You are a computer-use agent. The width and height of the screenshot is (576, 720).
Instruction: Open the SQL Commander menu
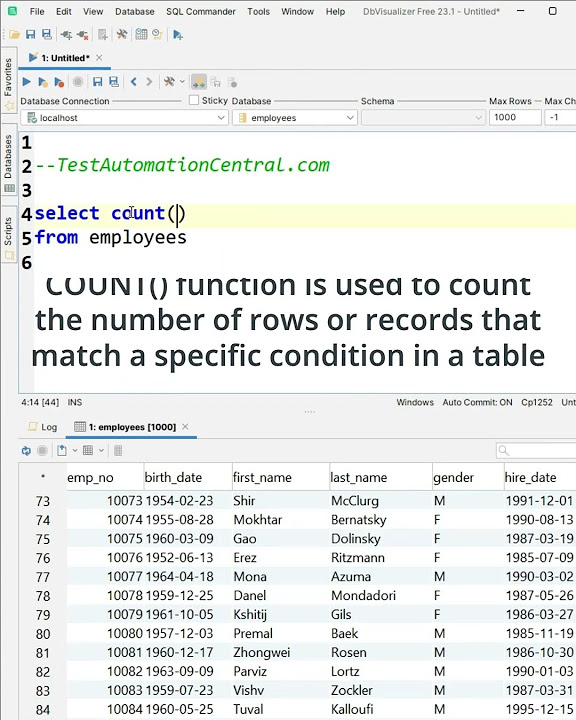click(201, 11)
